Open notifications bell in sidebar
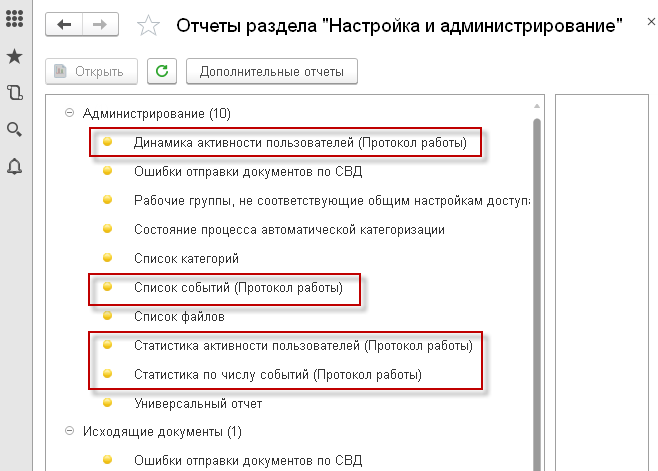 [x=14, y=166]
